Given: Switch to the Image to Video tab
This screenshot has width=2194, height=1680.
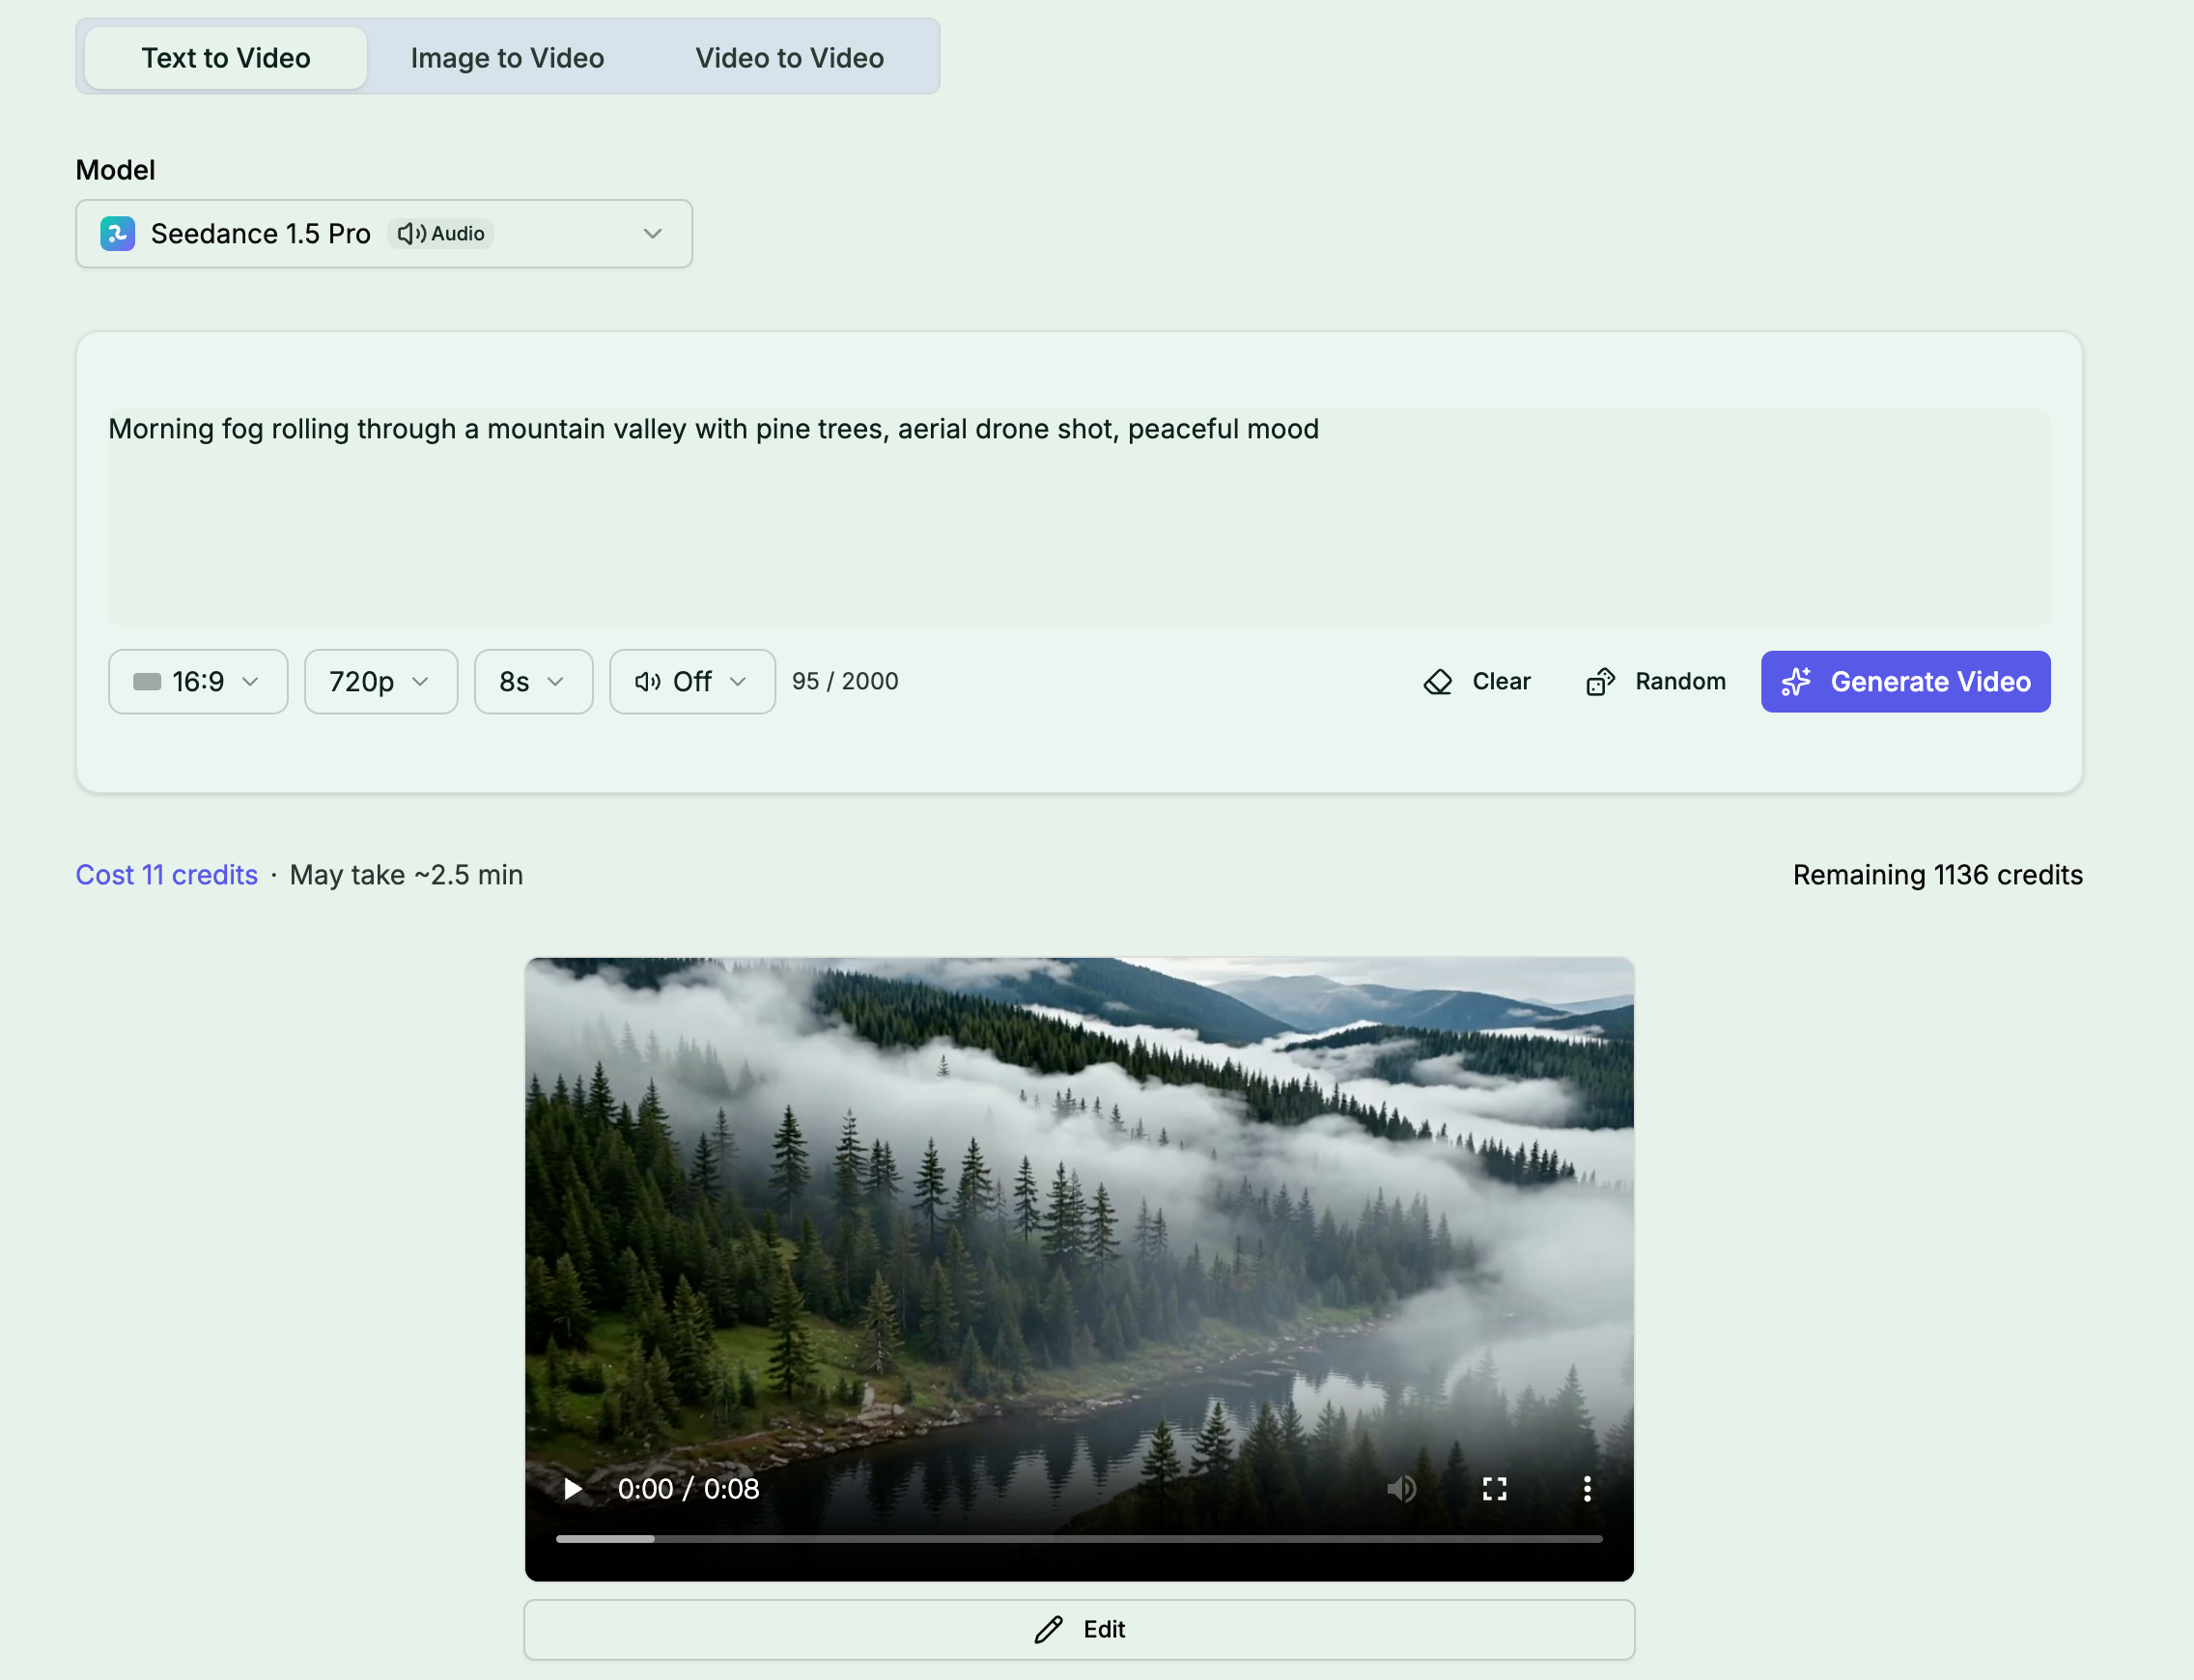Looking at the screenshot, I should (506, 57).
